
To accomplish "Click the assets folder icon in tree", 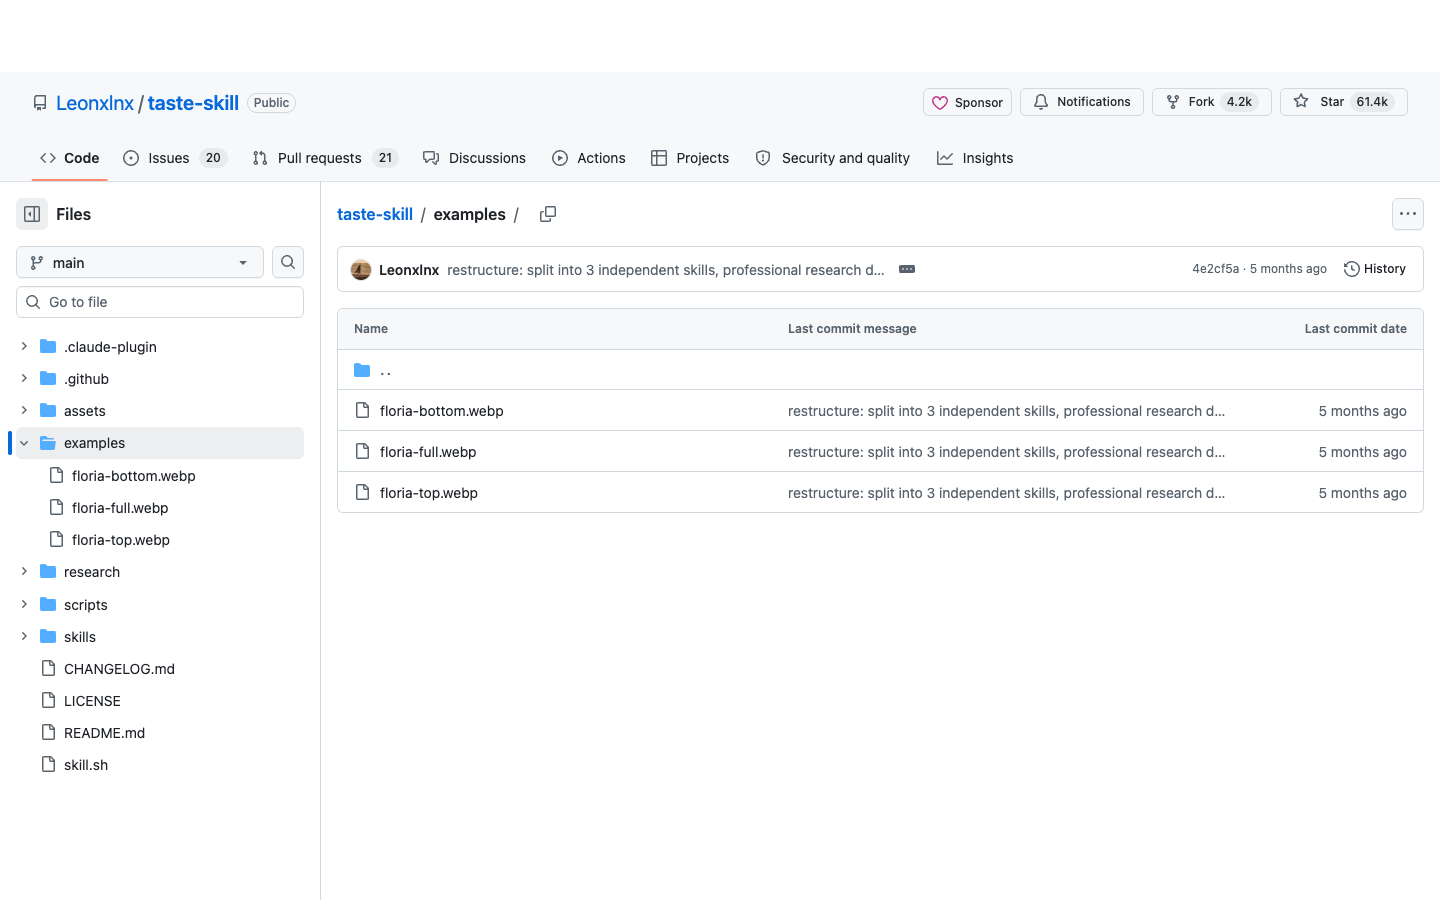I will point(48,410).
